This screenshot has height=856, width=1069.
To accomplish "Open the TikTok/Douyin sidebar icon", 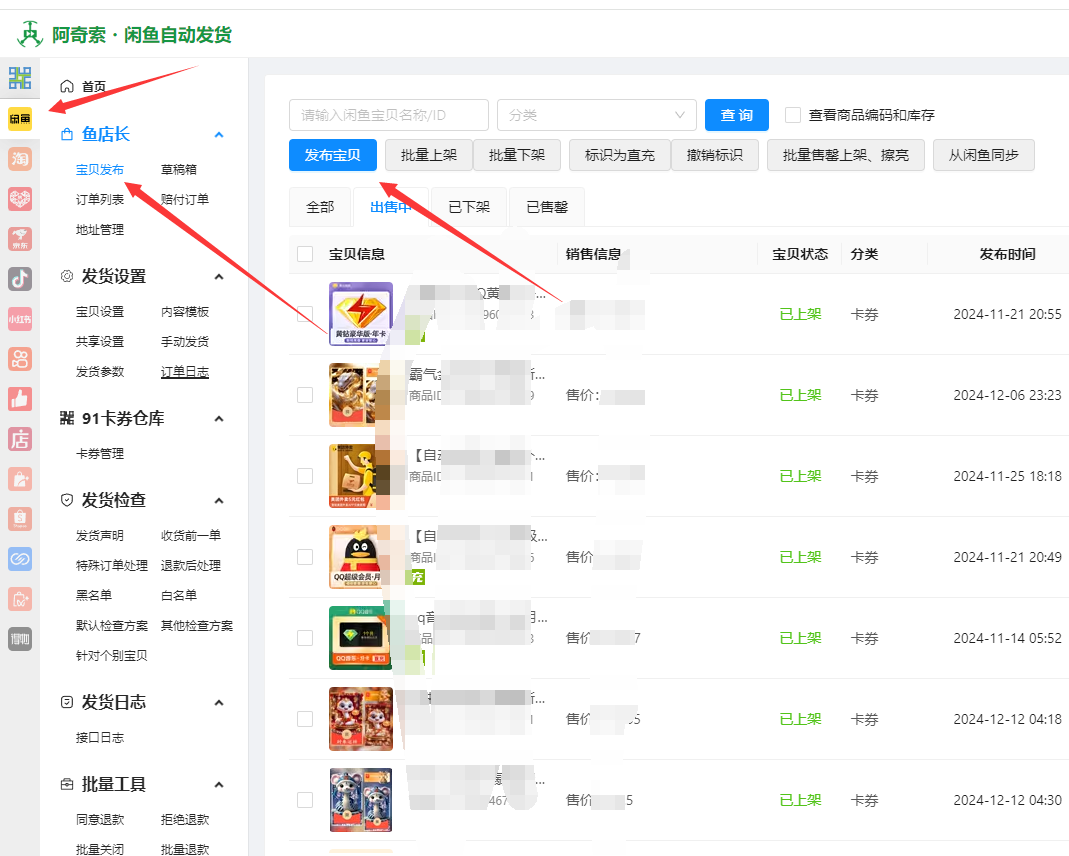I will 20,279.
